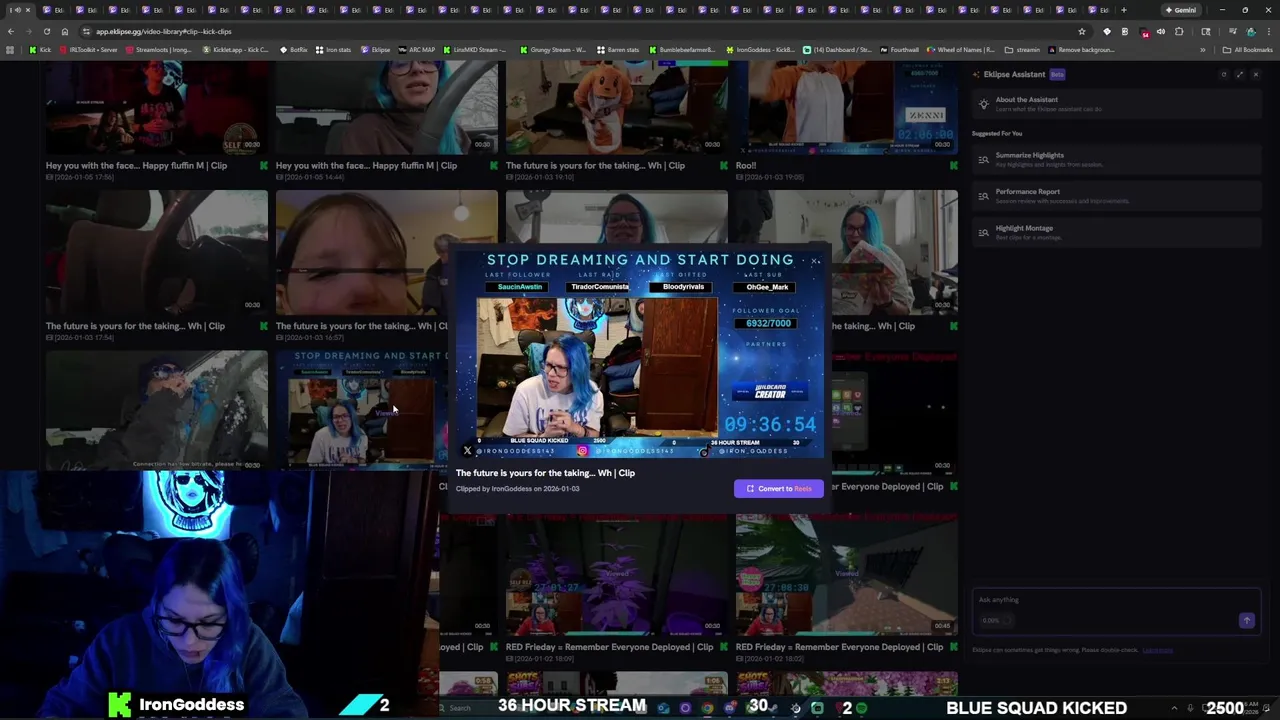This screenshot has width=1280, height=720.
Task: Click the Kick icon on the Roo!! clip
Action: click(953, 165)
